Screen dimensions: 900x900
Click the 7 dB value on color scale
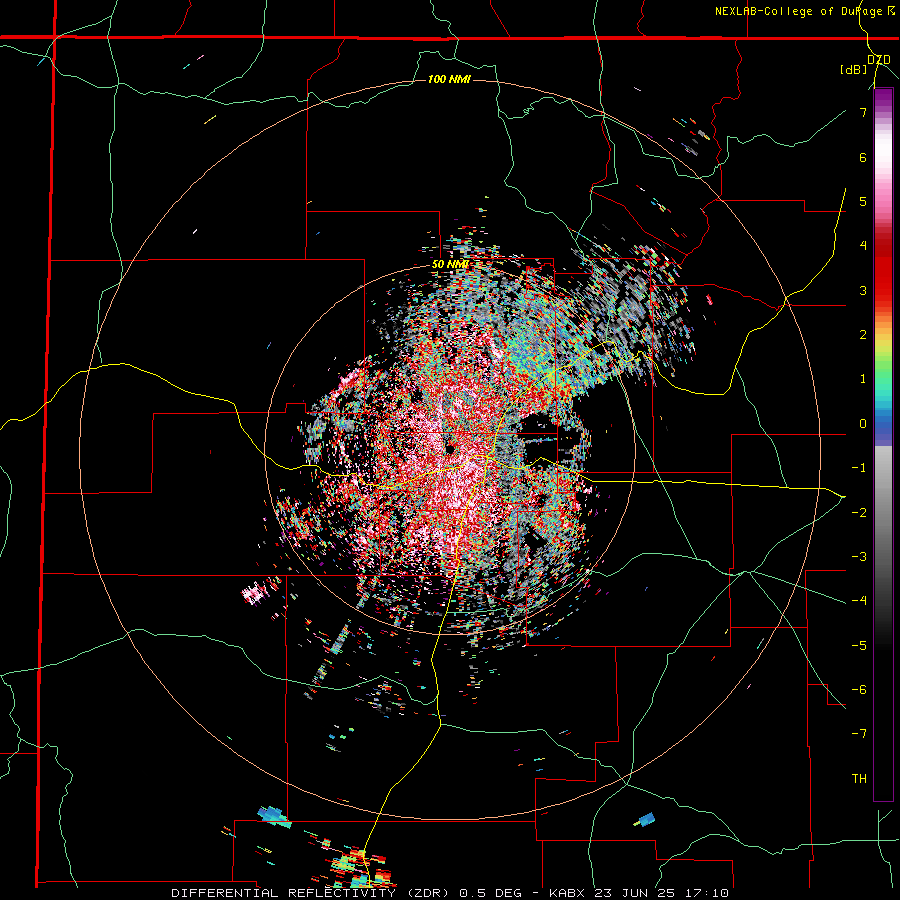tap(863, 112)
